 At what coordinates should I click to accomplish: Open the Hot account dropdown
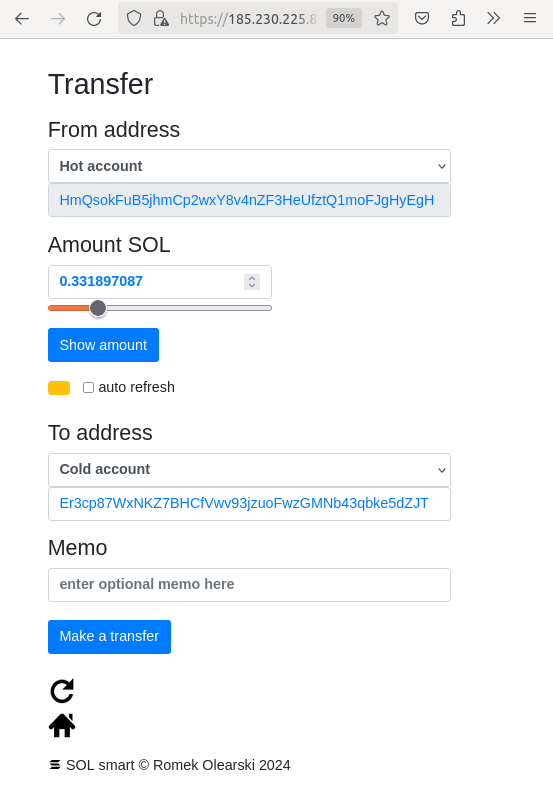pyautogui.click(x=249, y=166)
